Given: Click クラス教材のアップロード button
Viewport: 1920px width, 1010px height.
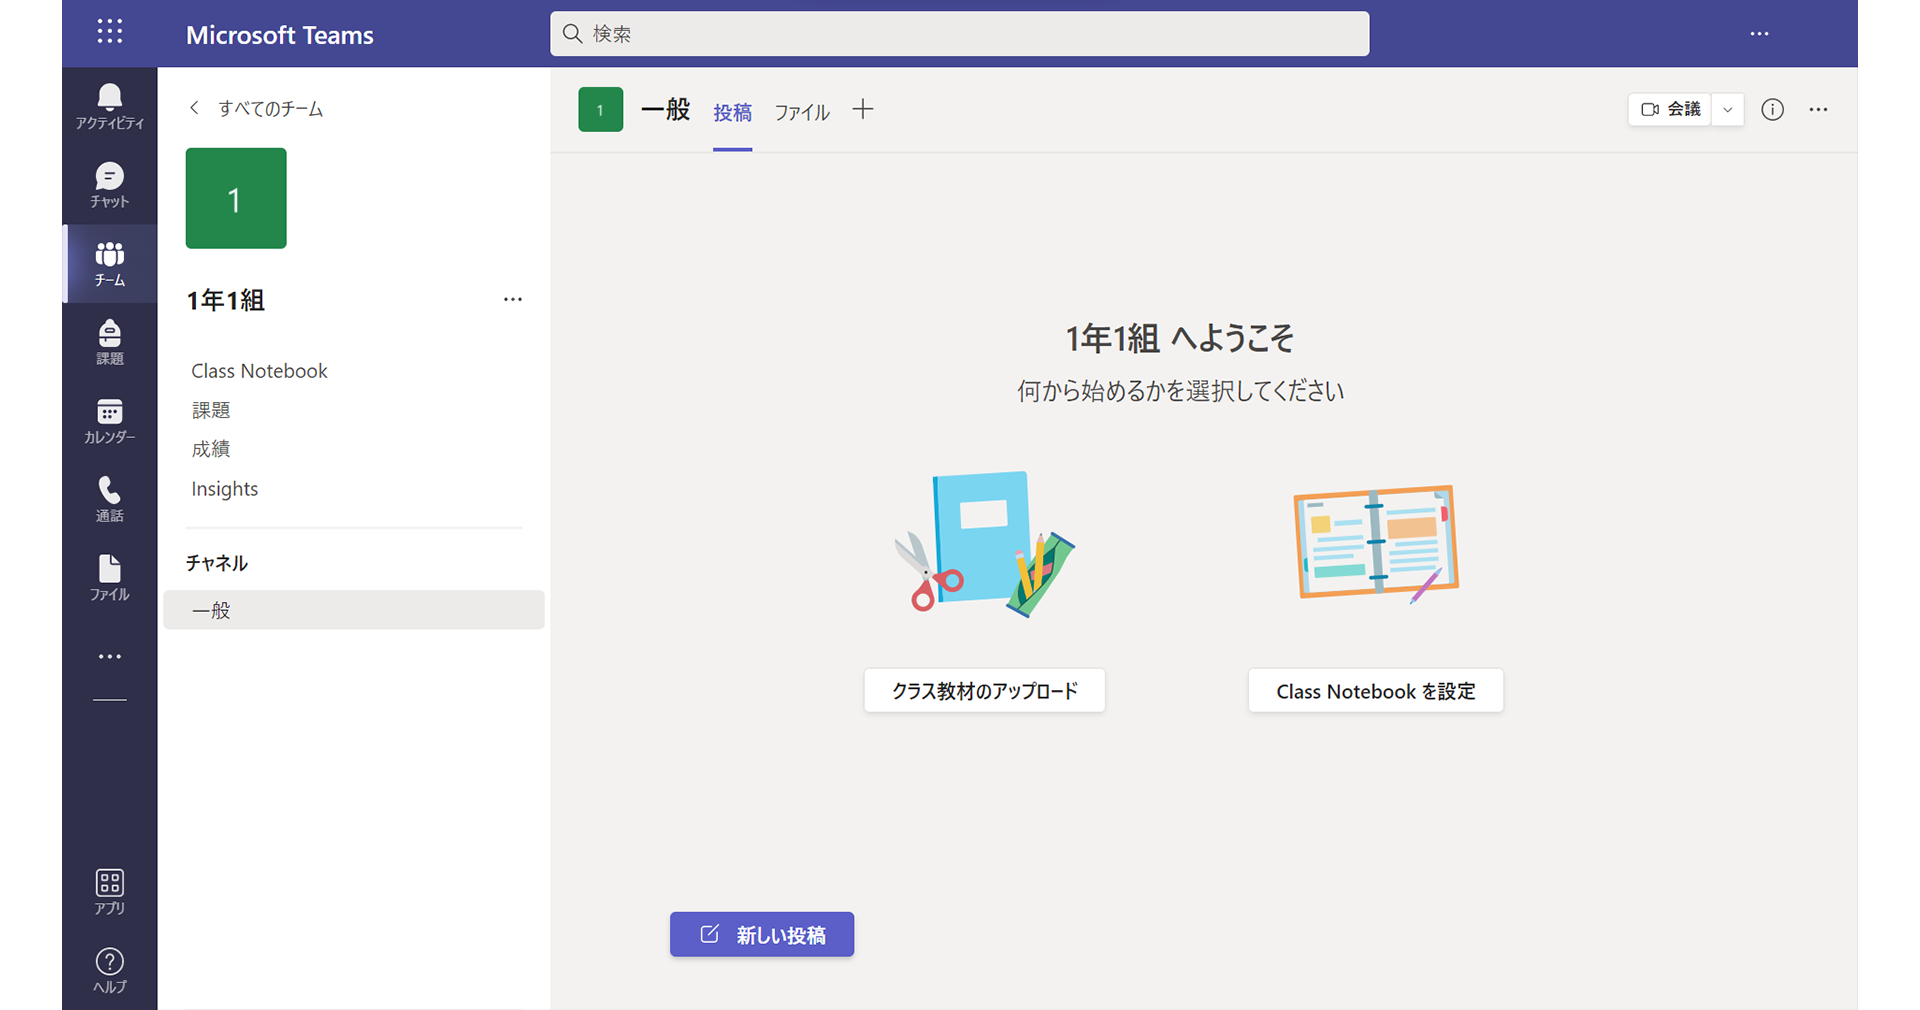Looking at the screenshot, I should (985, 691).
